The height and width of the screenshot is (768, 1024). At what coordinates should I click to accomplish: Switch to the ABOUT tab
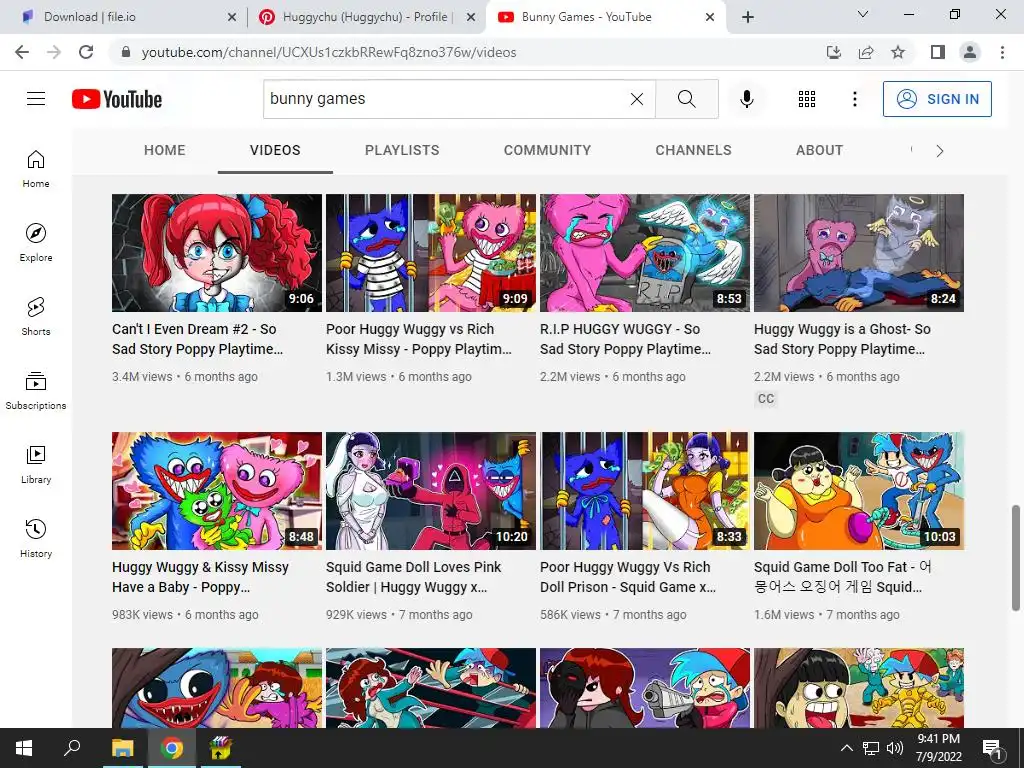point(820,150)
